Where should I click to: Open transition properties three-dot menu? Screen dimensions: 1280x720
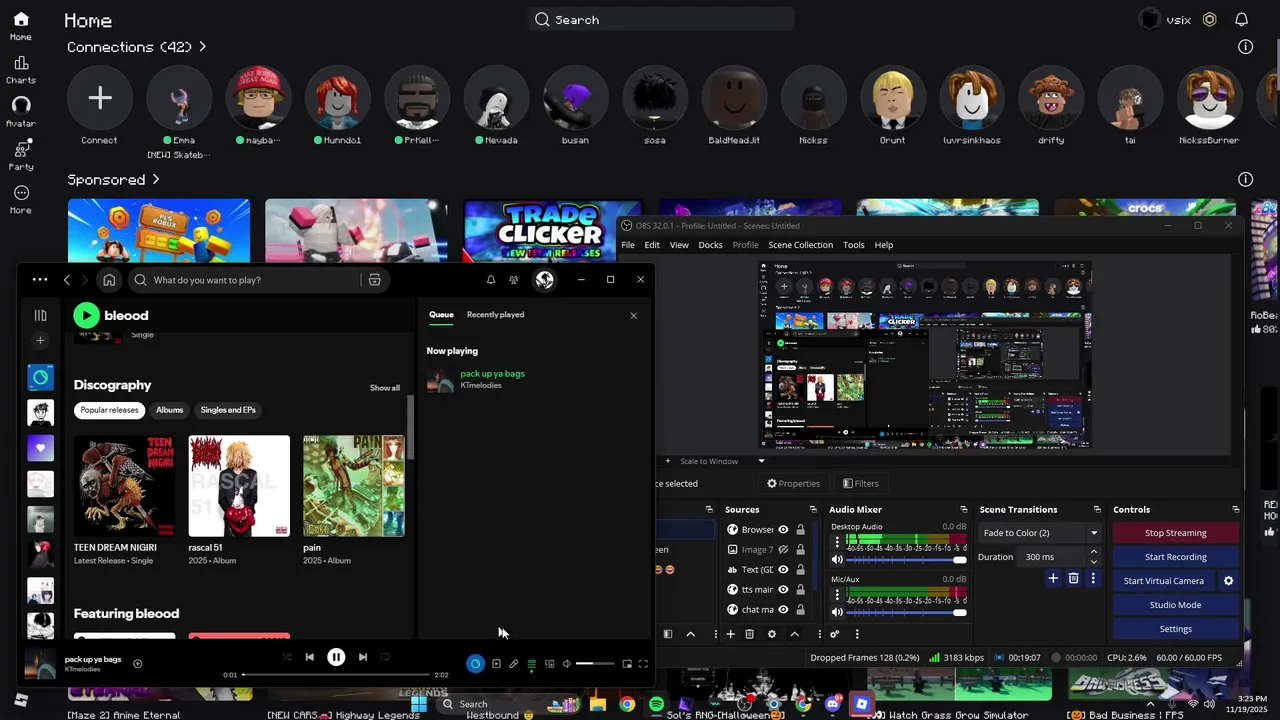(x=1093, y=578)
